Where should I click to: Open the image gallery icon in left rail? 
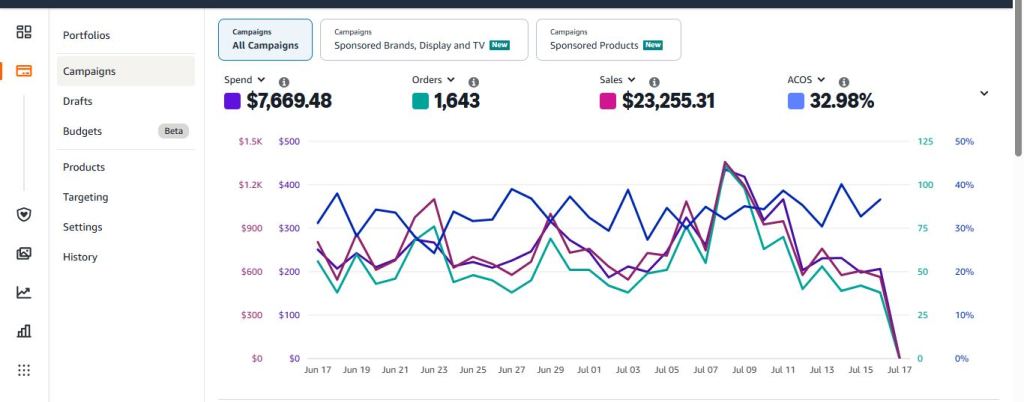click(24, 253)
